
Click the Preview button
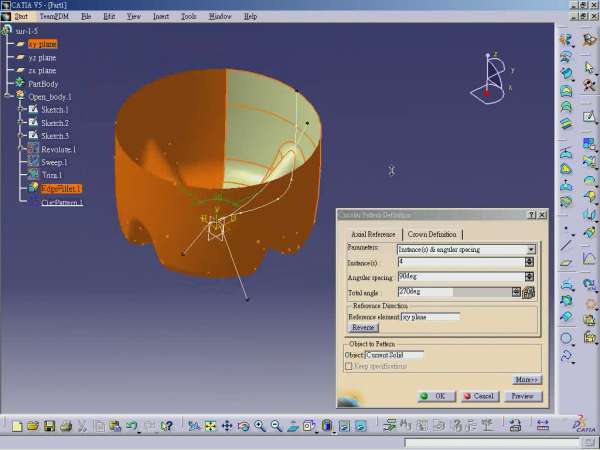click(x=521, y=396)
